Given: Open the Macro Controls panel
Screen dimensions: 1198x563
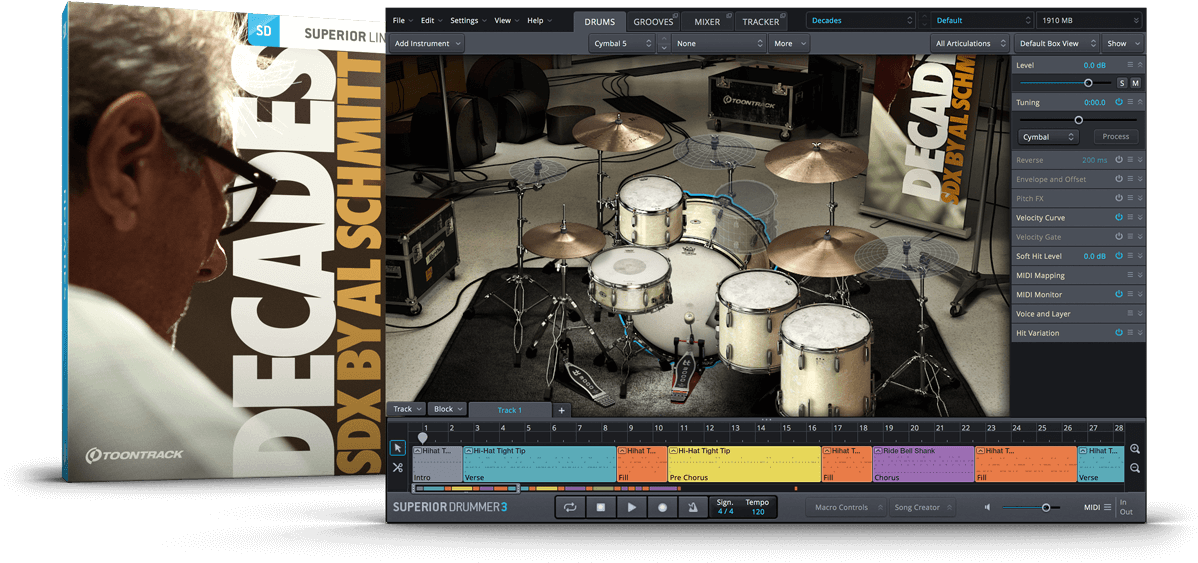Looking at the screenshot, I should (846, 507).
